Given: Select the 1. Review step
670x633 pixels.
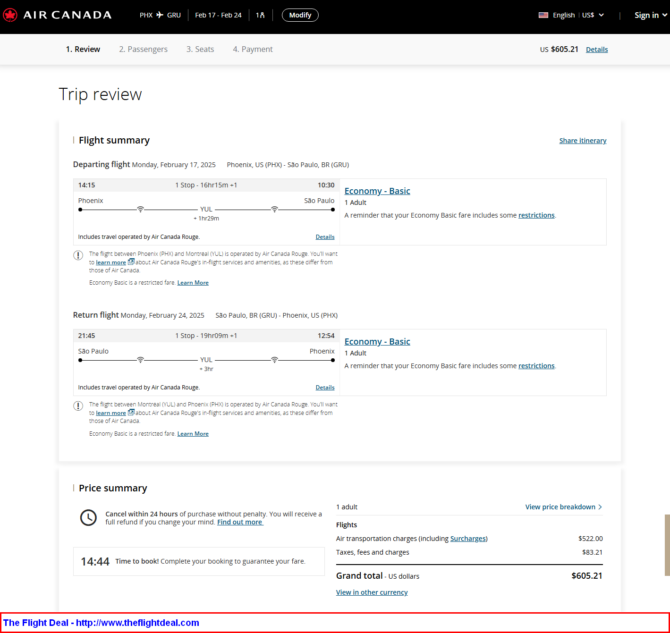Looking at the screenshot, I should [x=83, y=49].
